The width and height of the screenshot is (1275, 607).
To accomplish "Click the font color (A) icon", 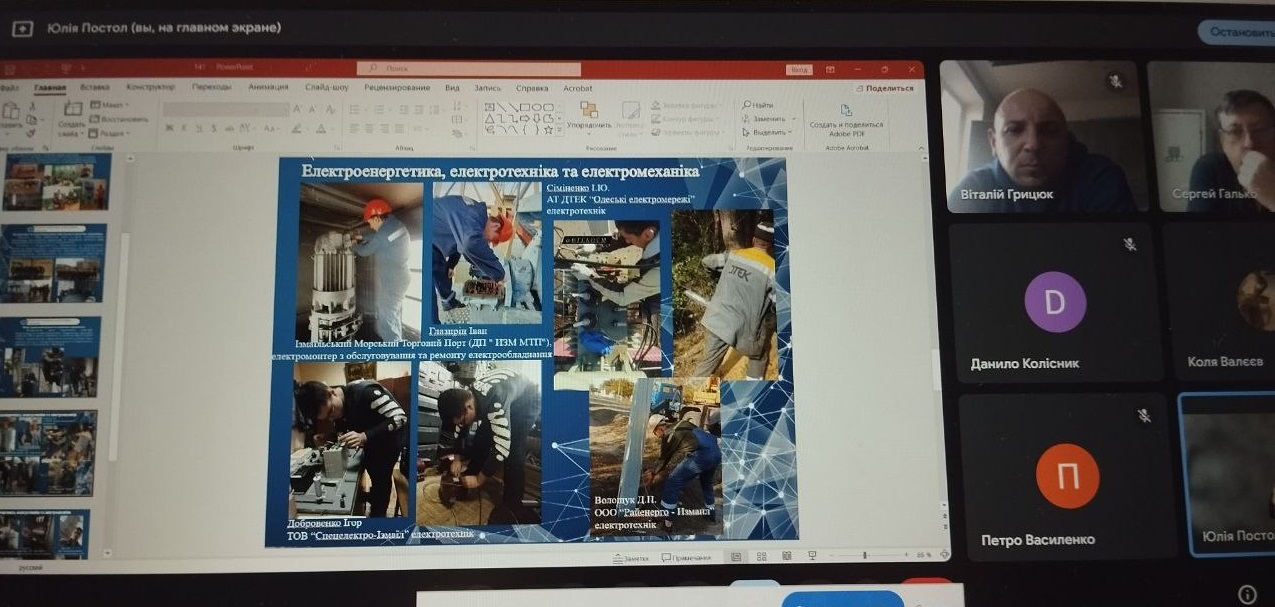I will (322, 128).
